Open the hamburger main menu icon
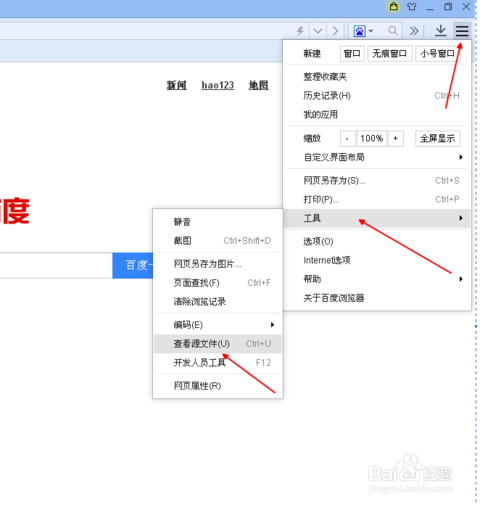Image resolution: width=480 pixels, height=505 pixels. tap(462, 31)
